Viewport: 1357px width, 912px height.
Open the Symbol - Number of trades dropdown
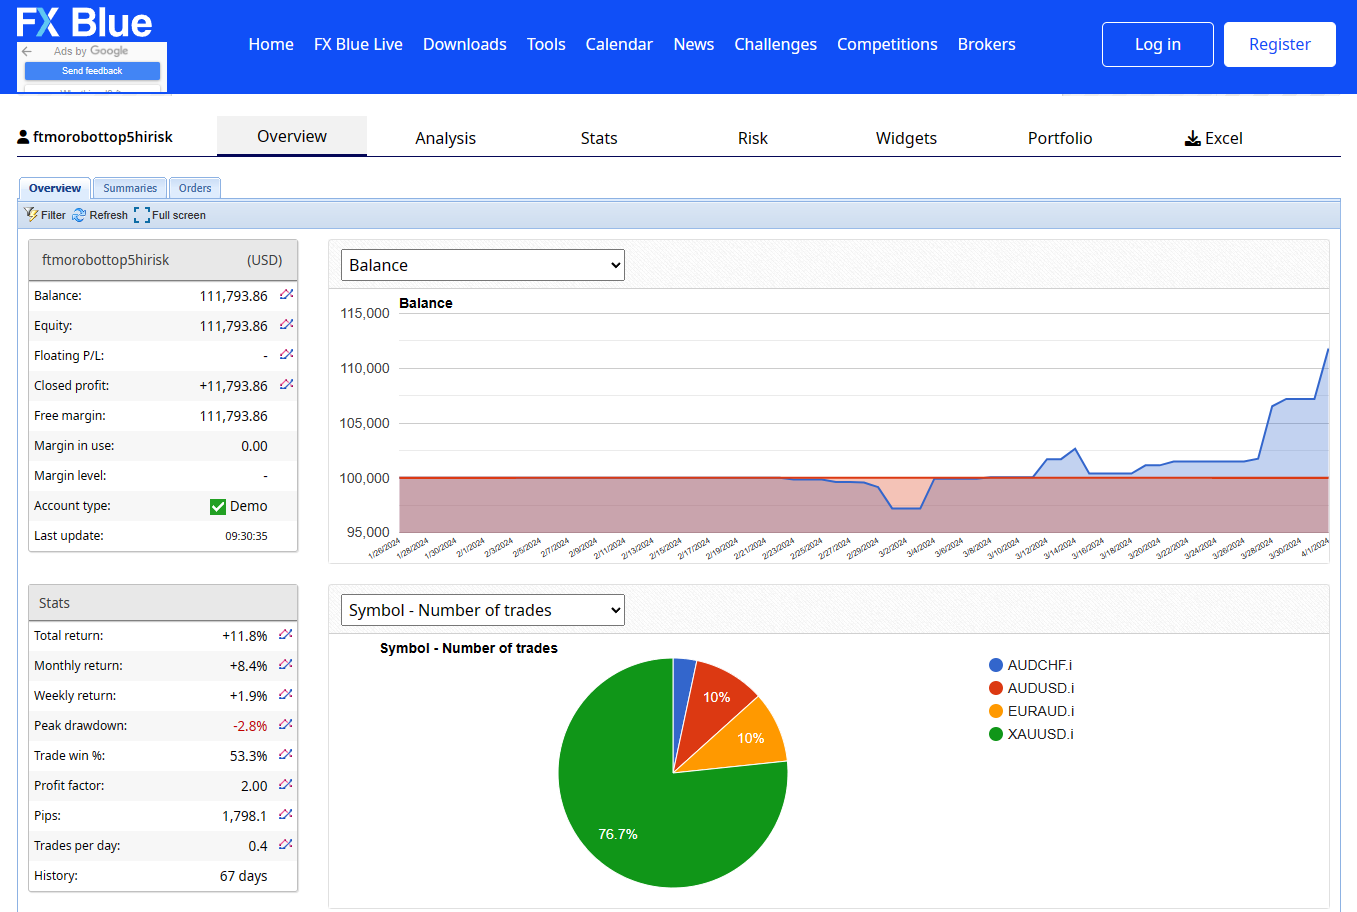tap(483, 610)
